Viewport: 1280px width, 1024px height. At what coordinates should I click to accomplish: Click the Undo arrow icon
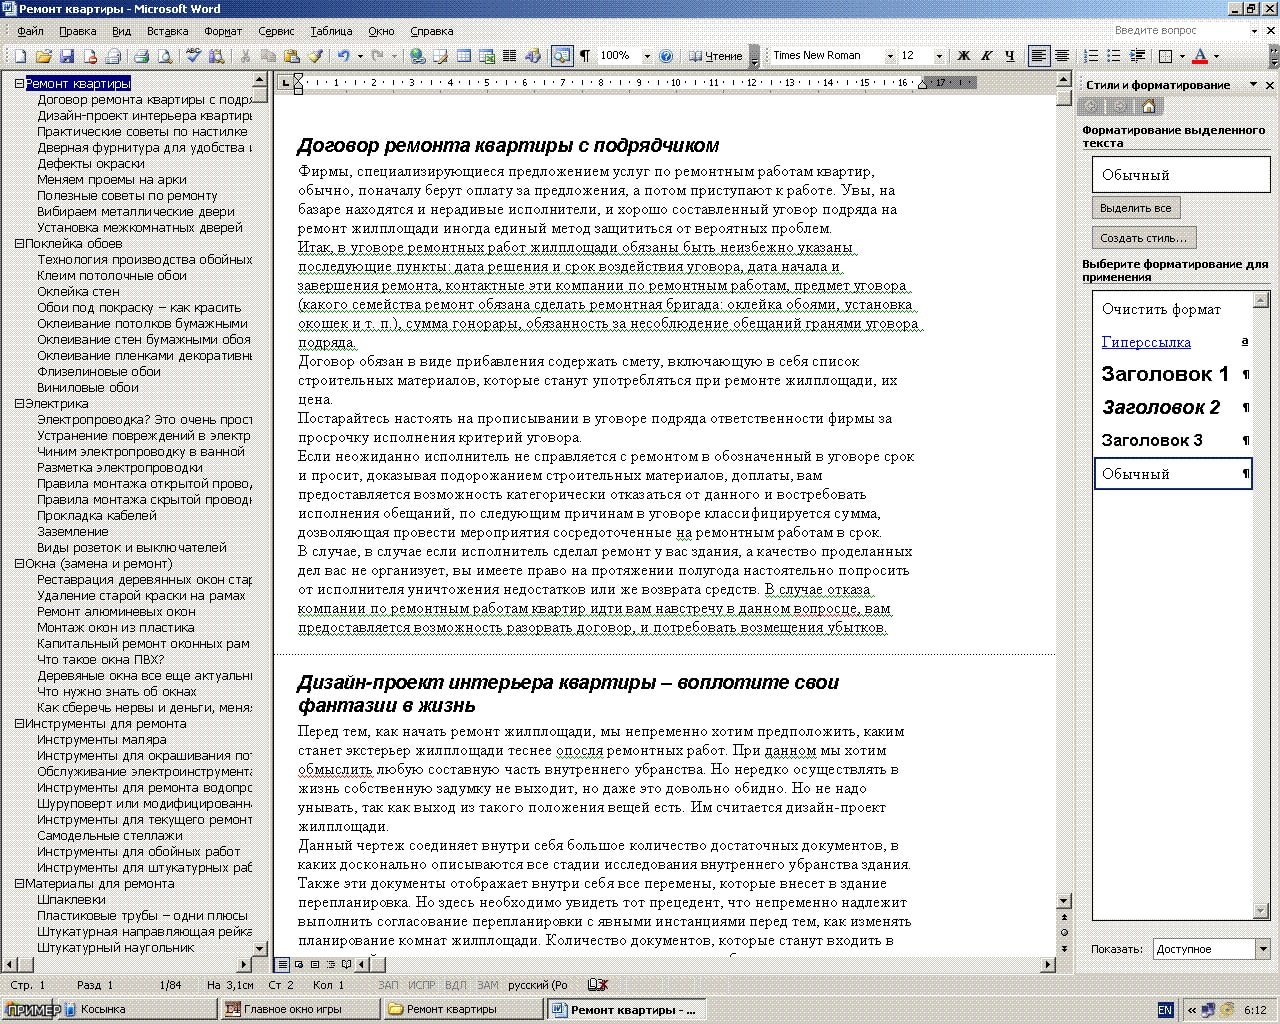pos(343,56)
